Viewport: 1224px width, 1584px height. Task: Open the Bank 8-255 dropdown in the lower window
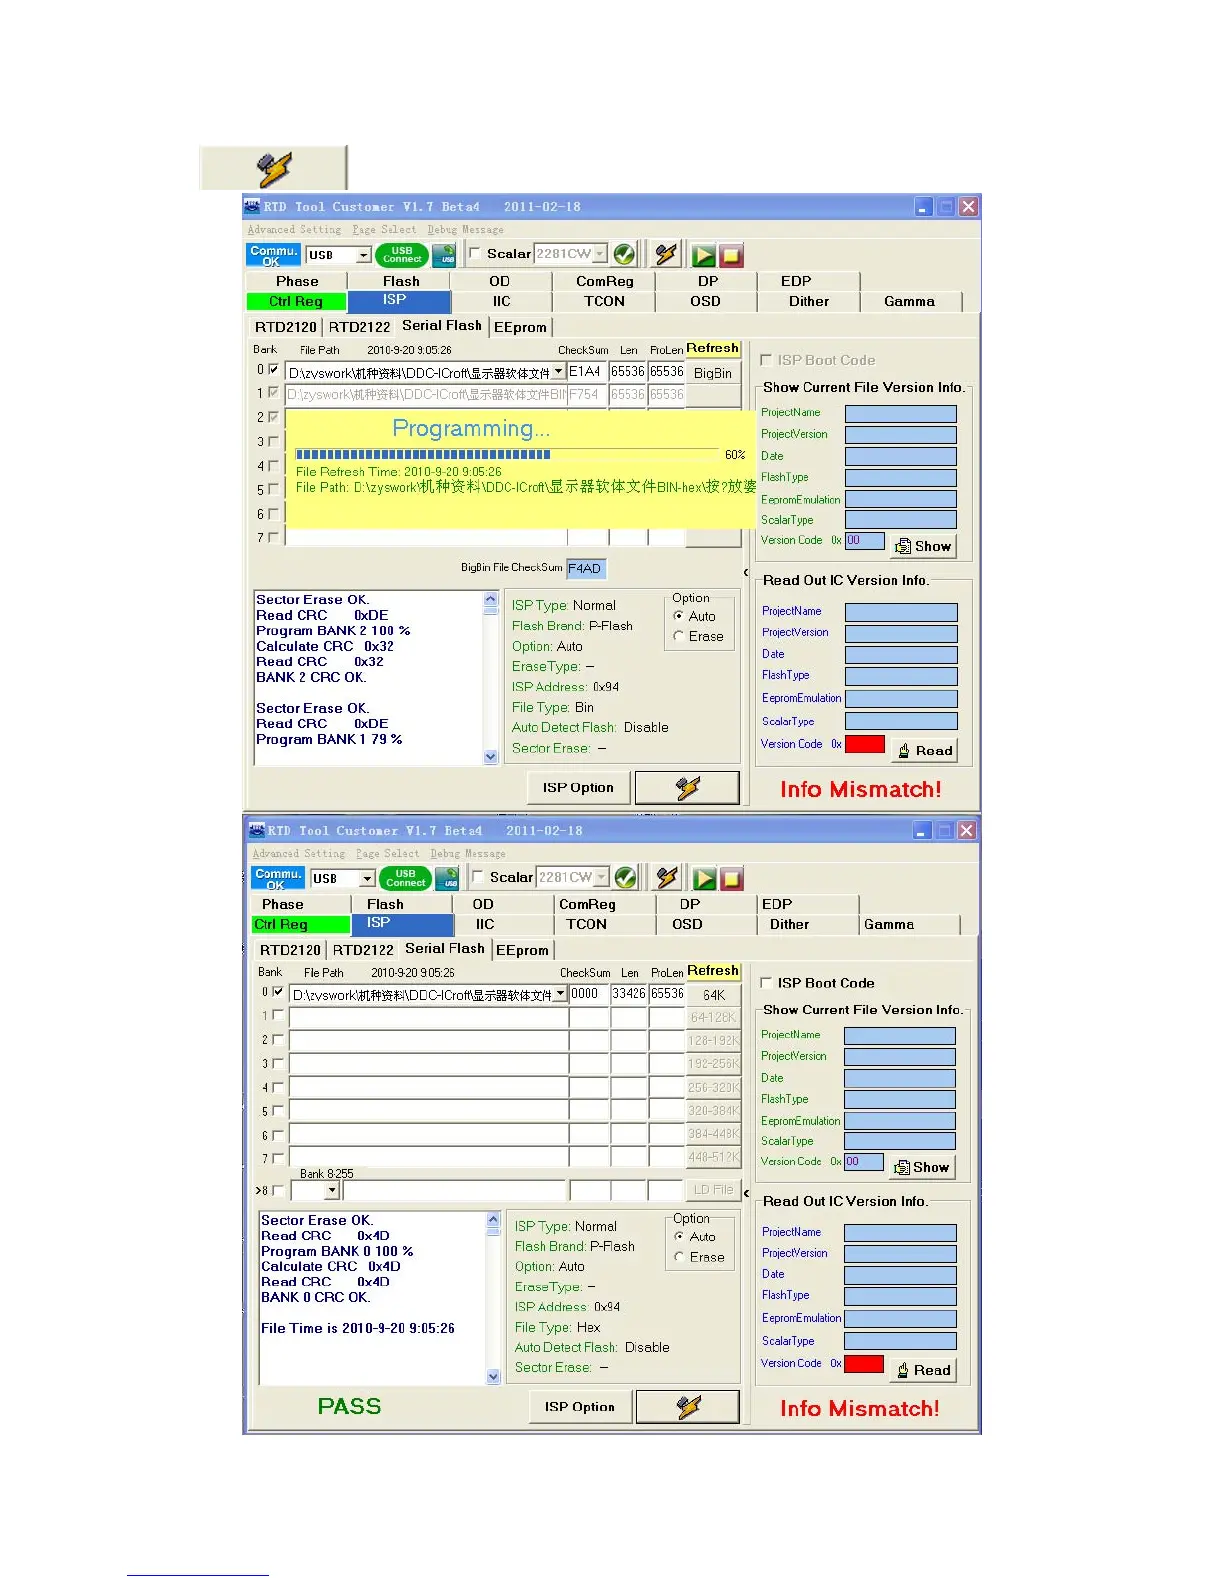[333, 1190]
